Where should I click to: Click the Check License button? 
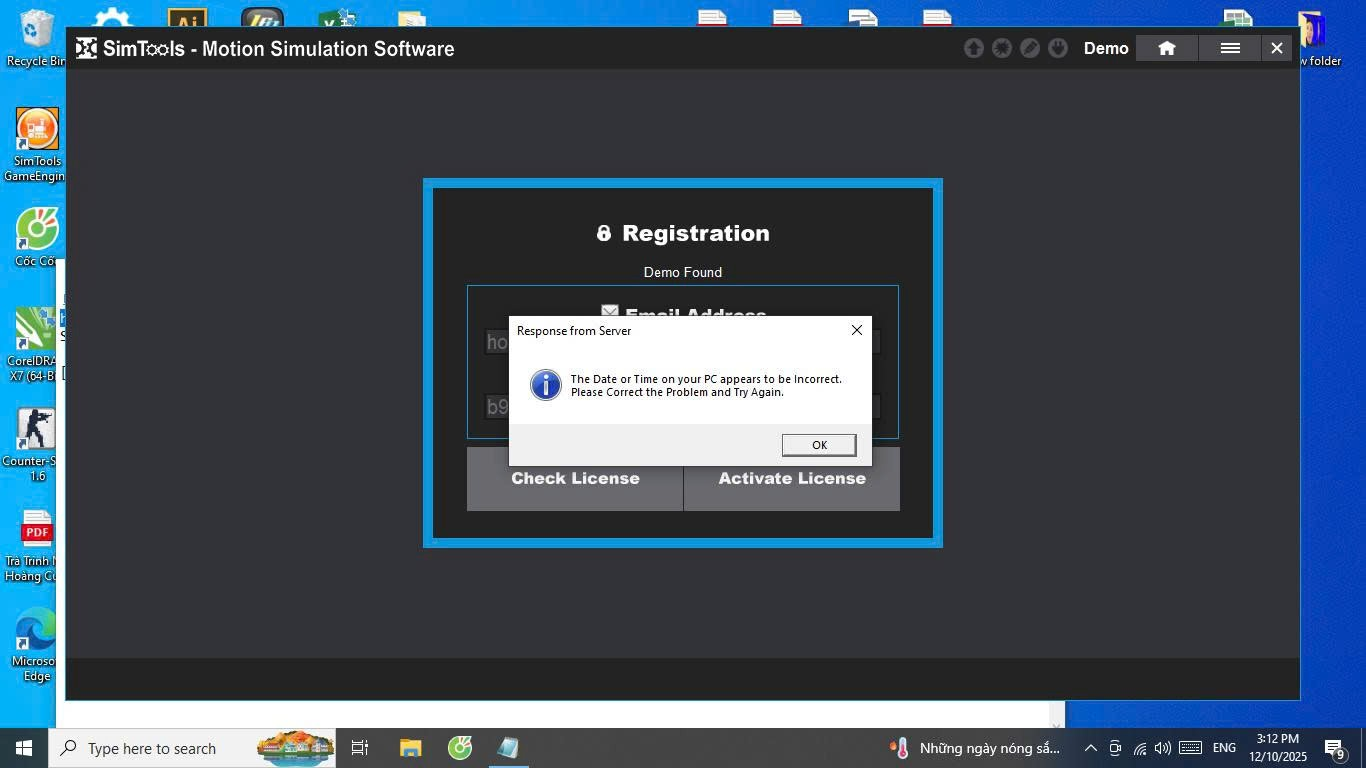point(575,479)
